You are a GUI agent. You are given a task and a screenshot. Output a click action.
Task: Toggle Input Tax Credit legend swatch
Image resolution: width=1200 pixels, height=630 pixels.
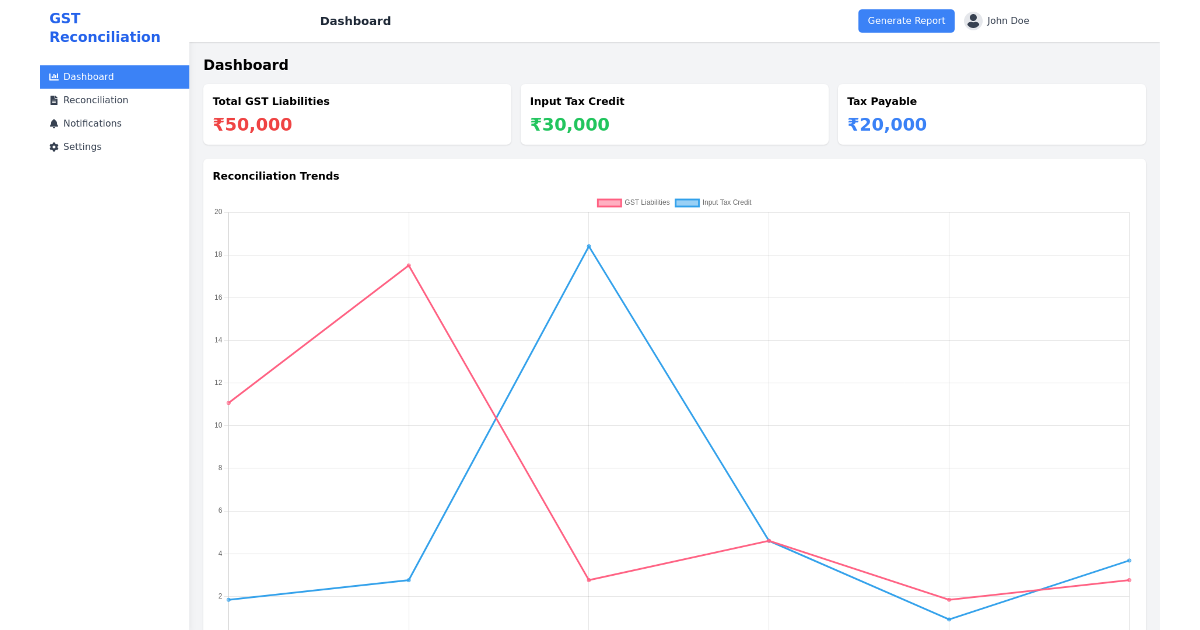point(687,203)
